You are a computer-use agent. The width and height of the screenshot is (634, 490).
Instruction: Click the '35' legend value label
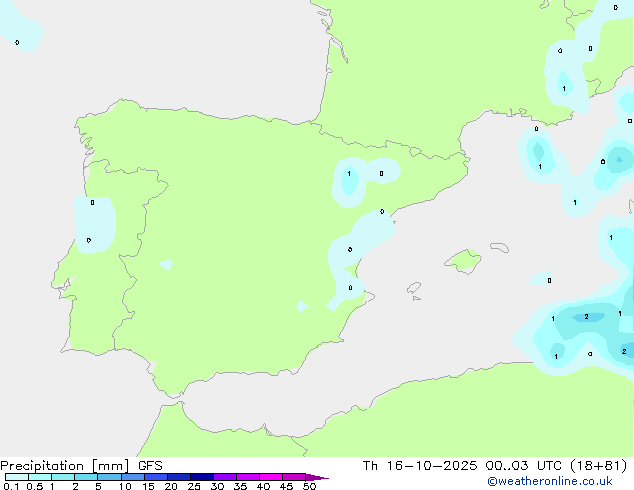tap(240, 486)
